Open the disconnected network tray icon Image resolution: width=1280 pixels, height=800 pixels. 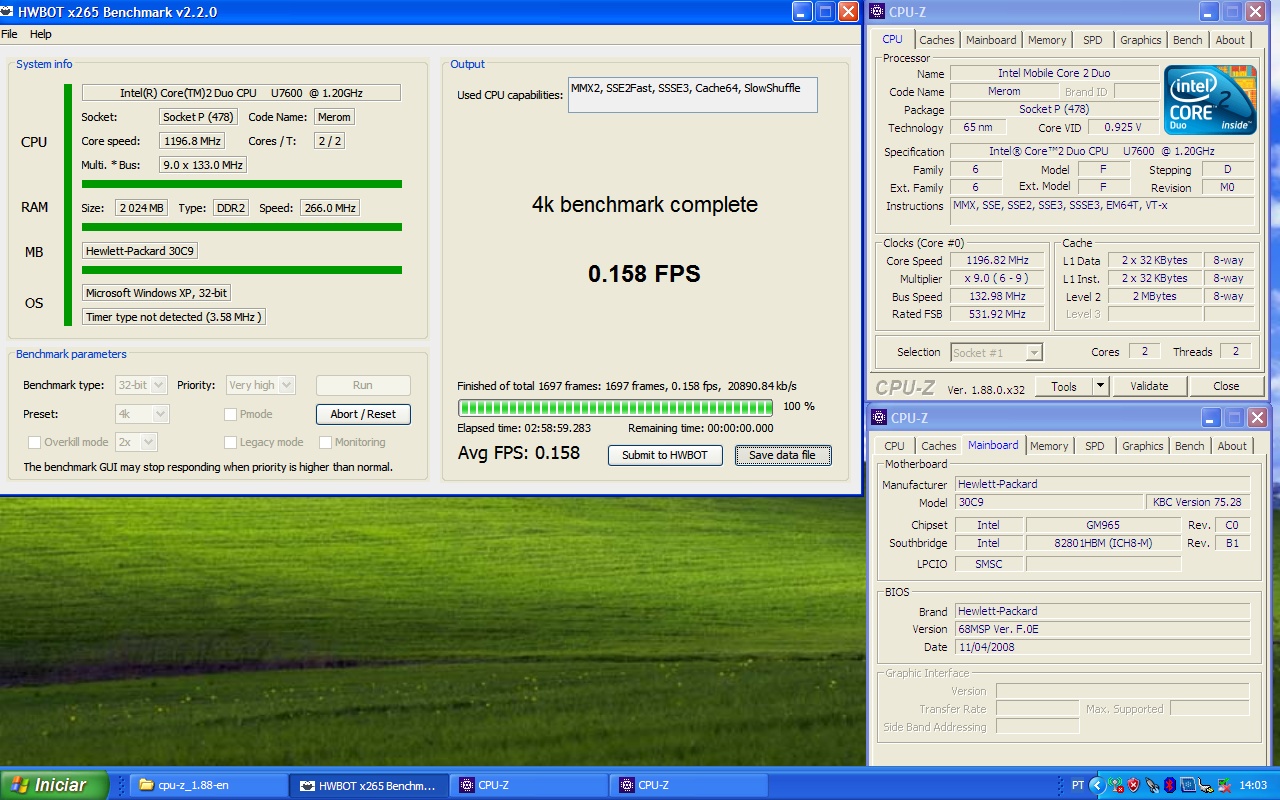[1223, 786]
